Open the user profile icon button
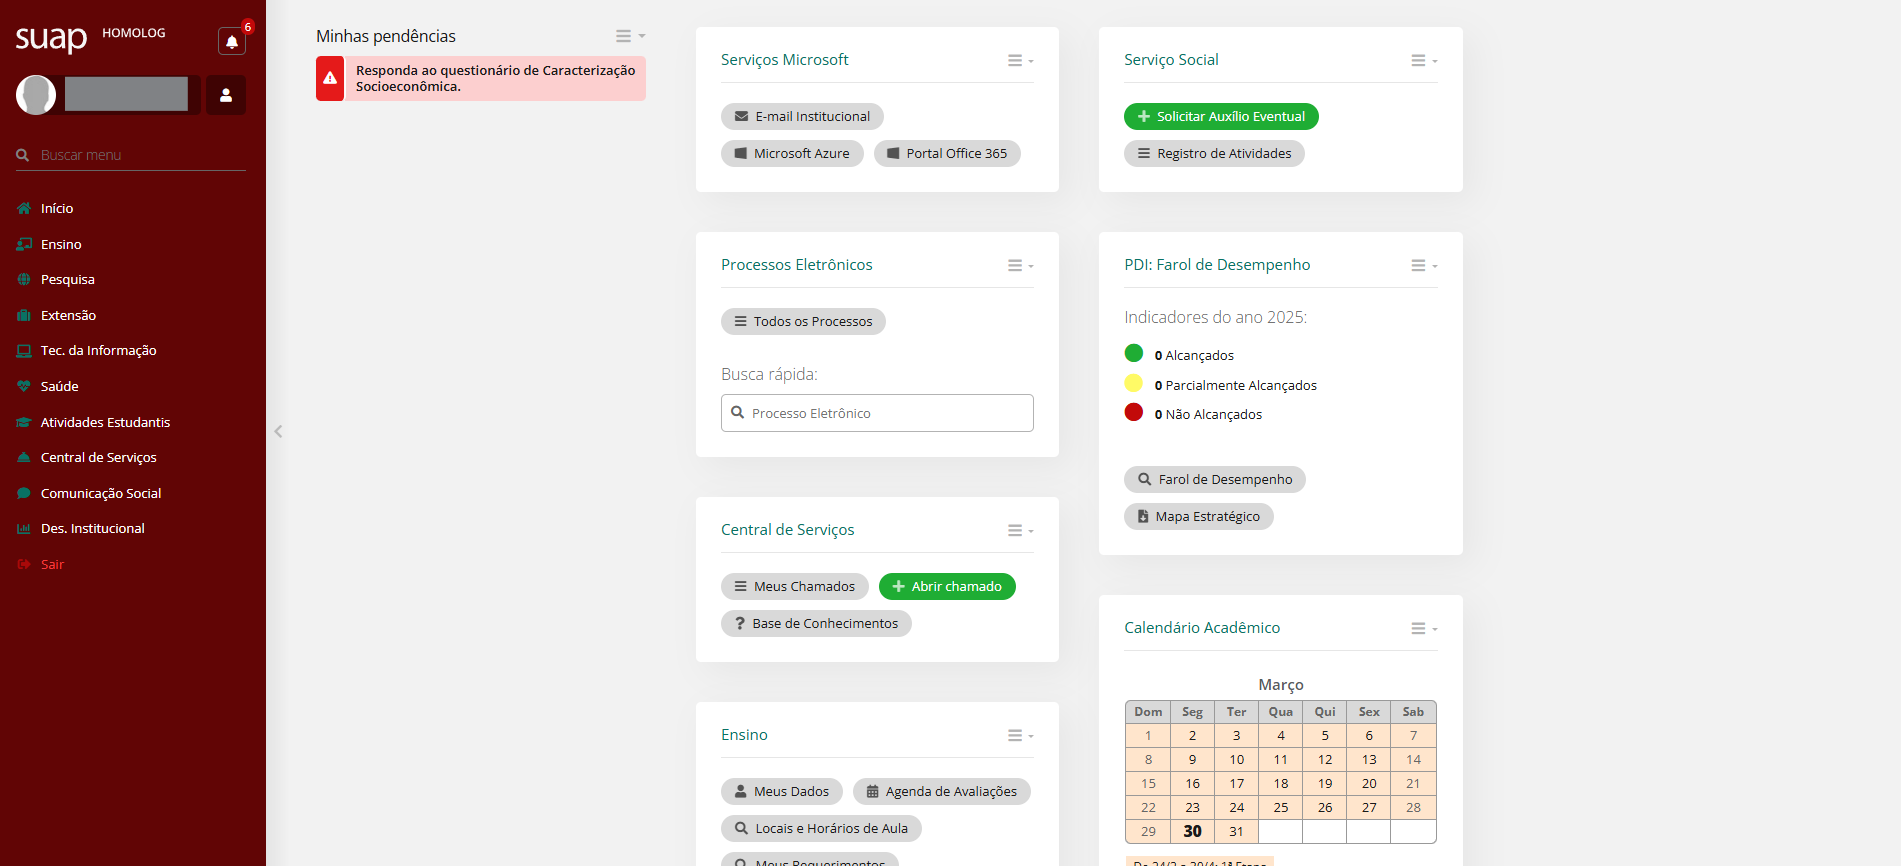Viewport: 1901px width, 866px height. [x=226, y=95]
